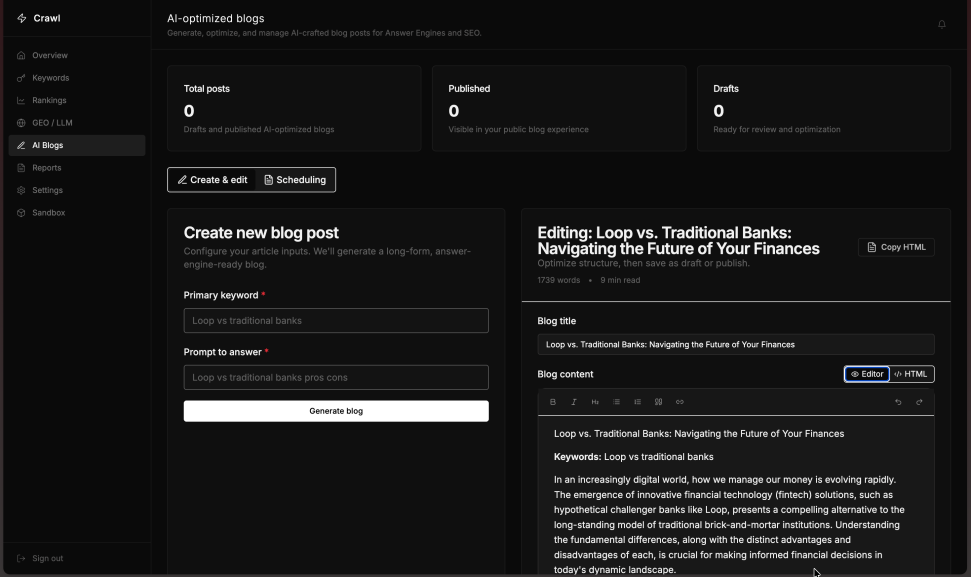Click the Settings gear icon
This screenshot has height=577, width=971.
[x=21, y=190]
